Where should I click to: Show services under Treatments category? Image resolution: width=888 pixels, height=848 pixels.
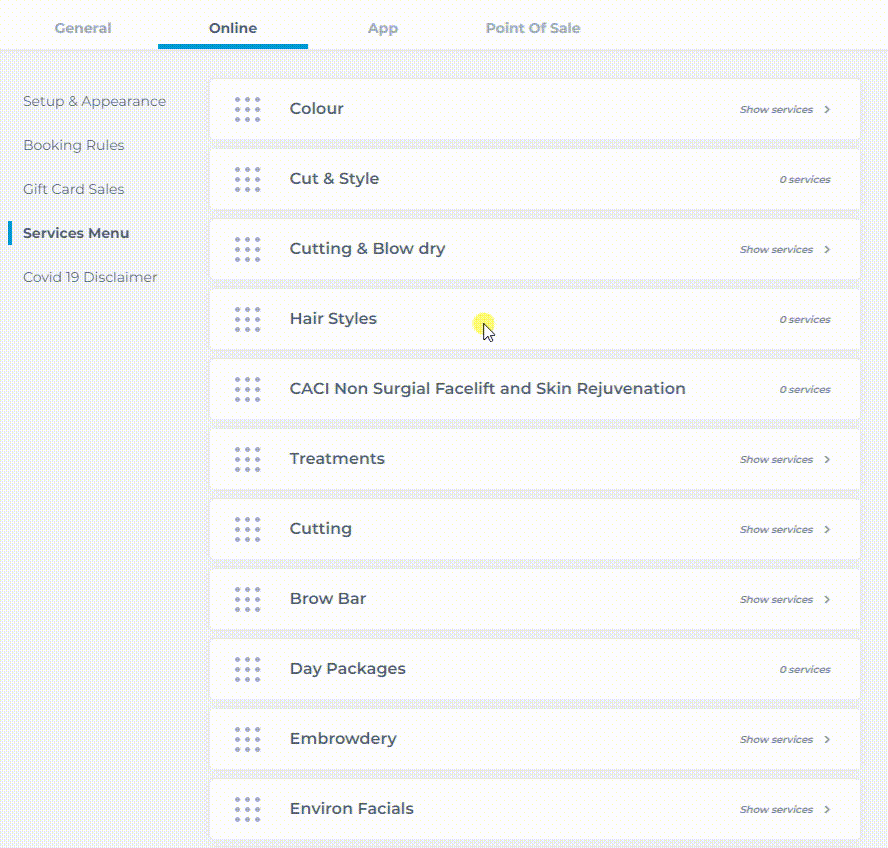pos(785,459)
